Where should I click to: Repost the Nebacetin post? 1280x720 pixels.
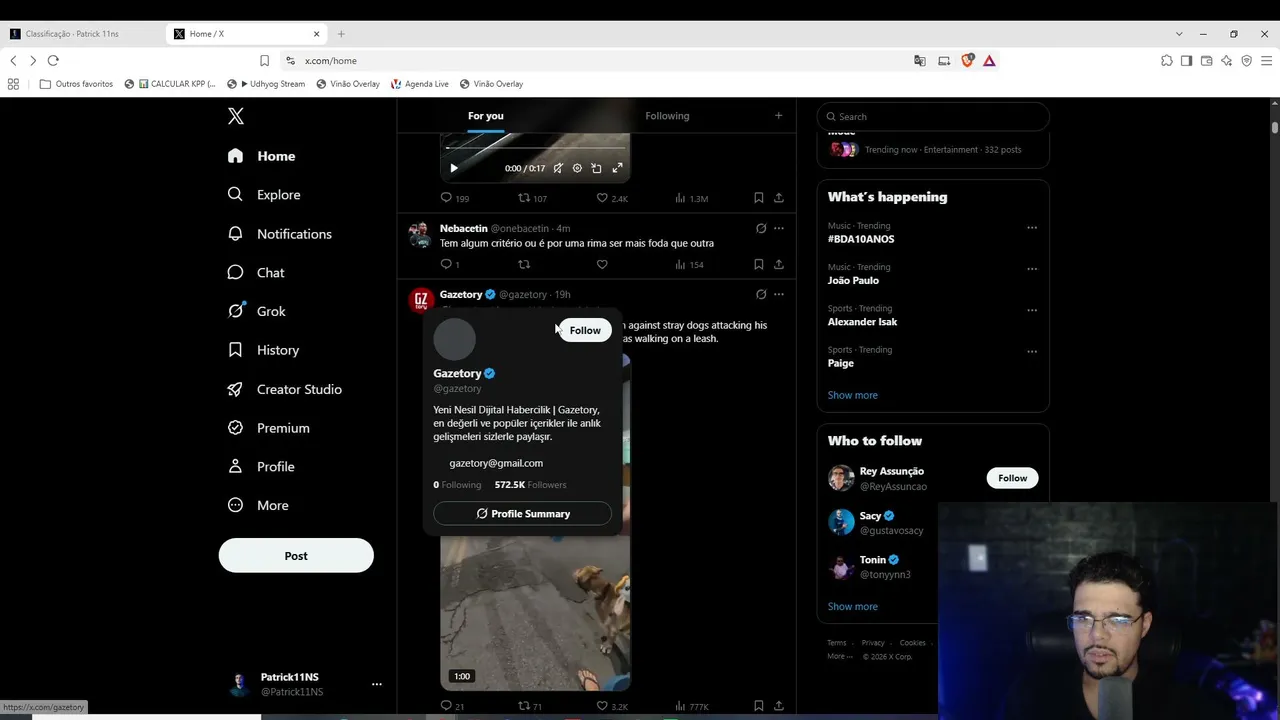[x=524, y=264]
